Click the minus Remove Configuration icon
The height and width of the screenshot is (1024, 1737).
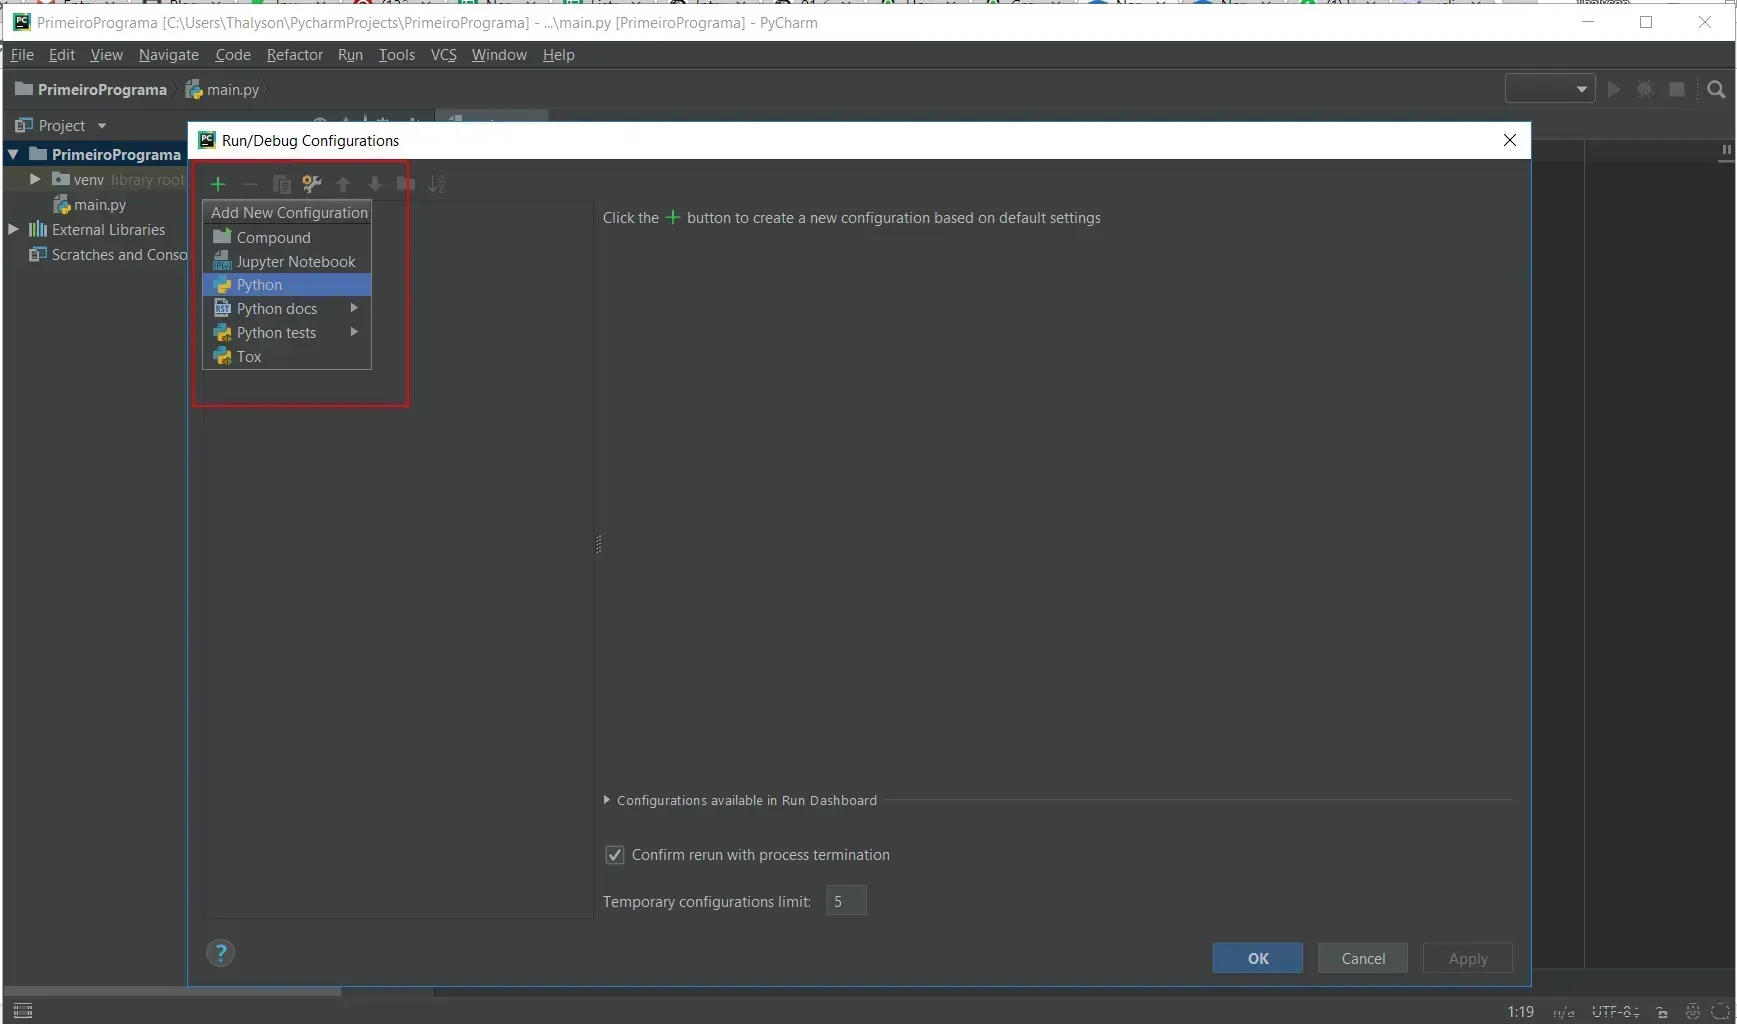249,184
